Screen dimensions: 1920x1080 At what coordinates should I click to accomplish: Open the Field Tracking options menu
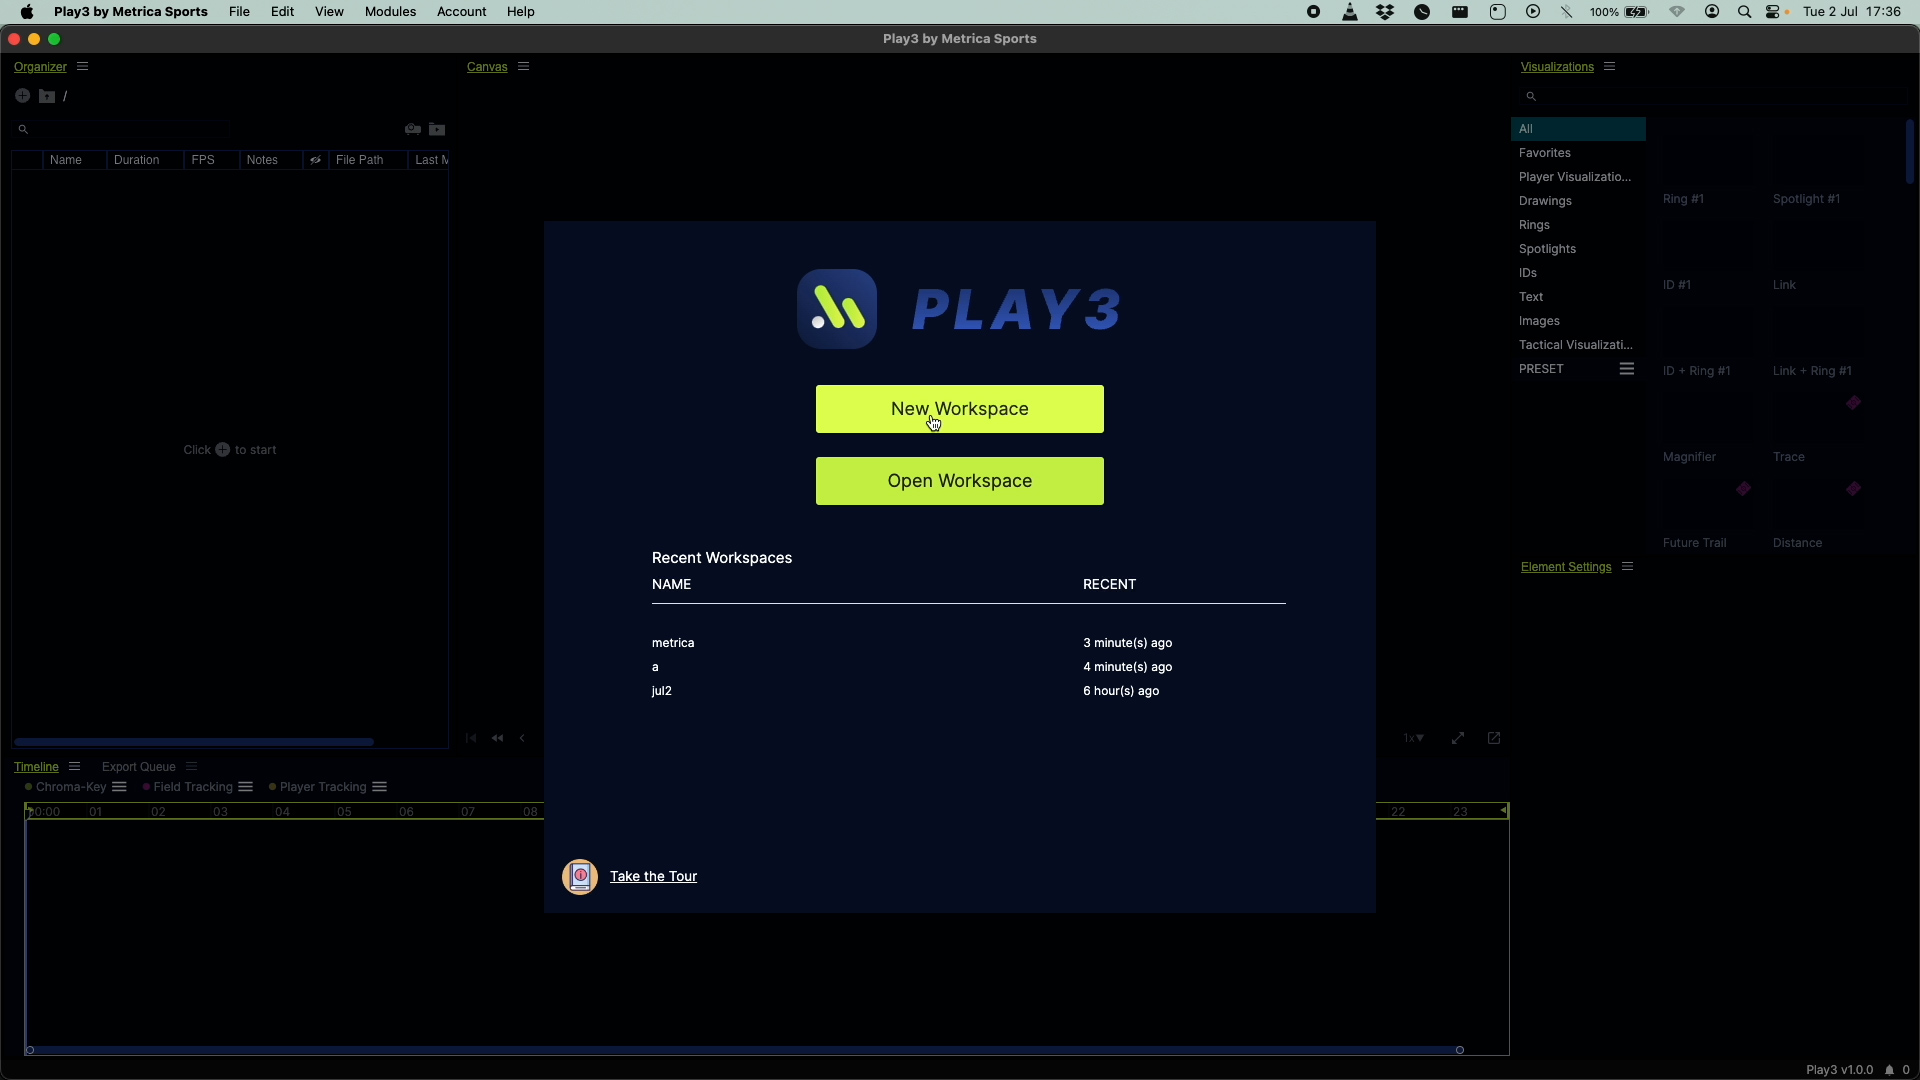[246, 787]
